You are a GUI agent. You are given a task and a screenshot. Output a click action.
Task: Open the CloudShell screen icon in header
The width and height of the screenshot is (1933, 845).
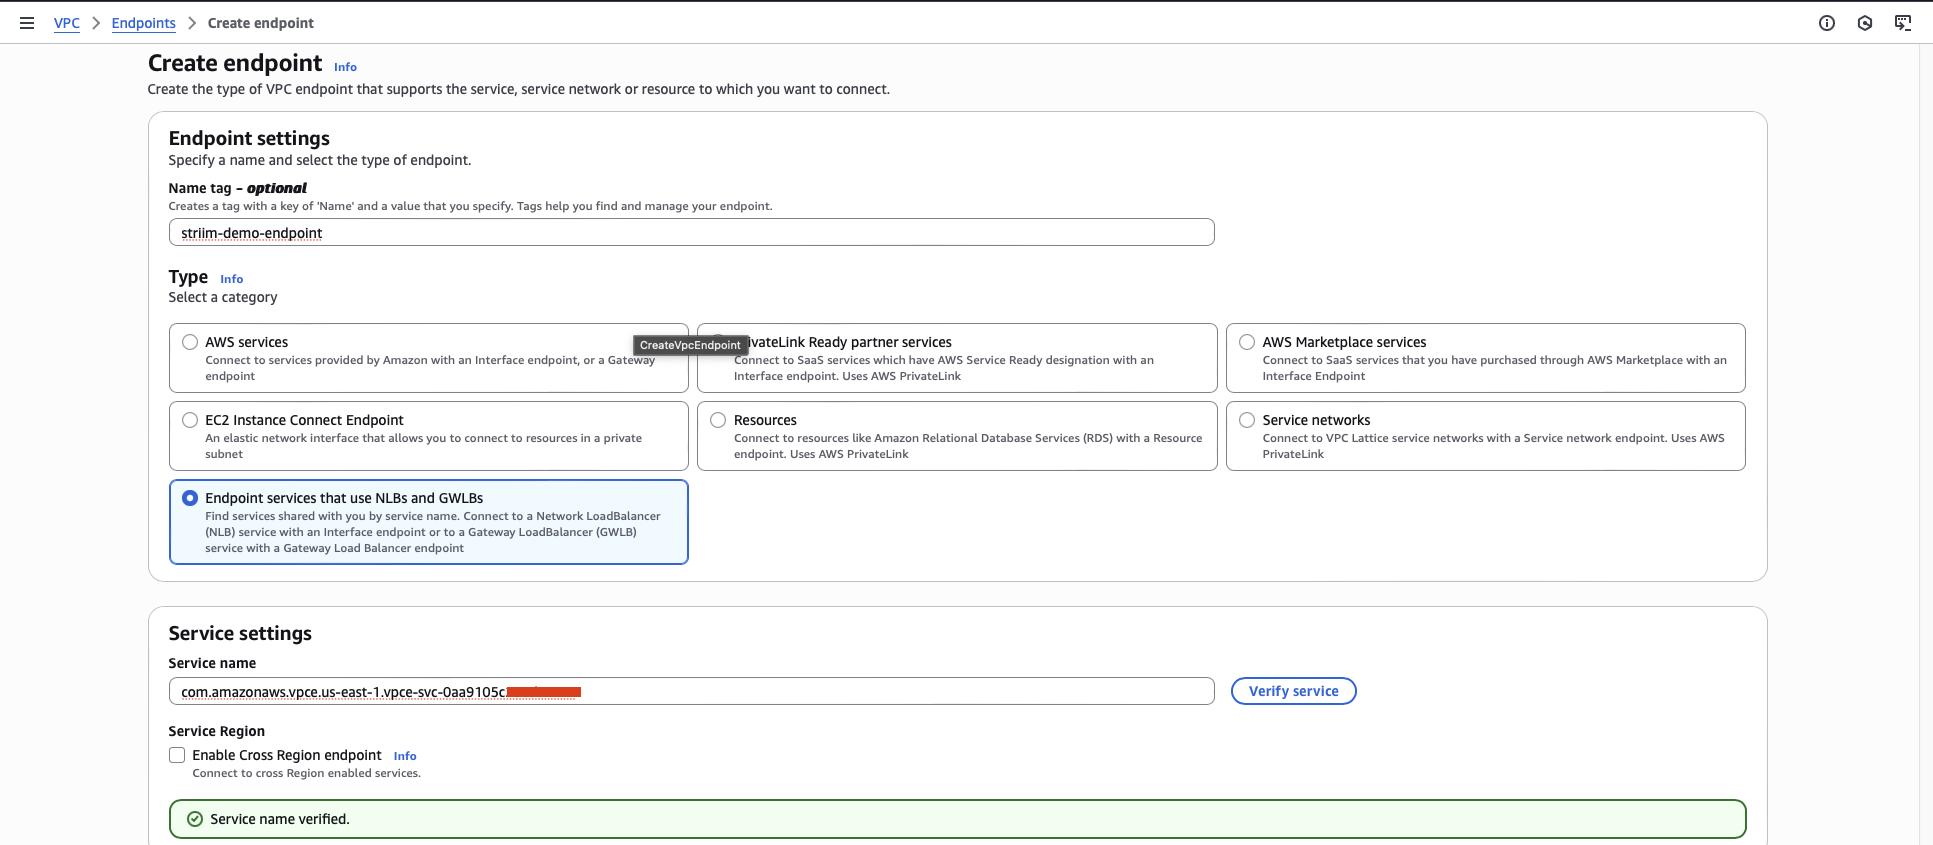(1902, 23)
